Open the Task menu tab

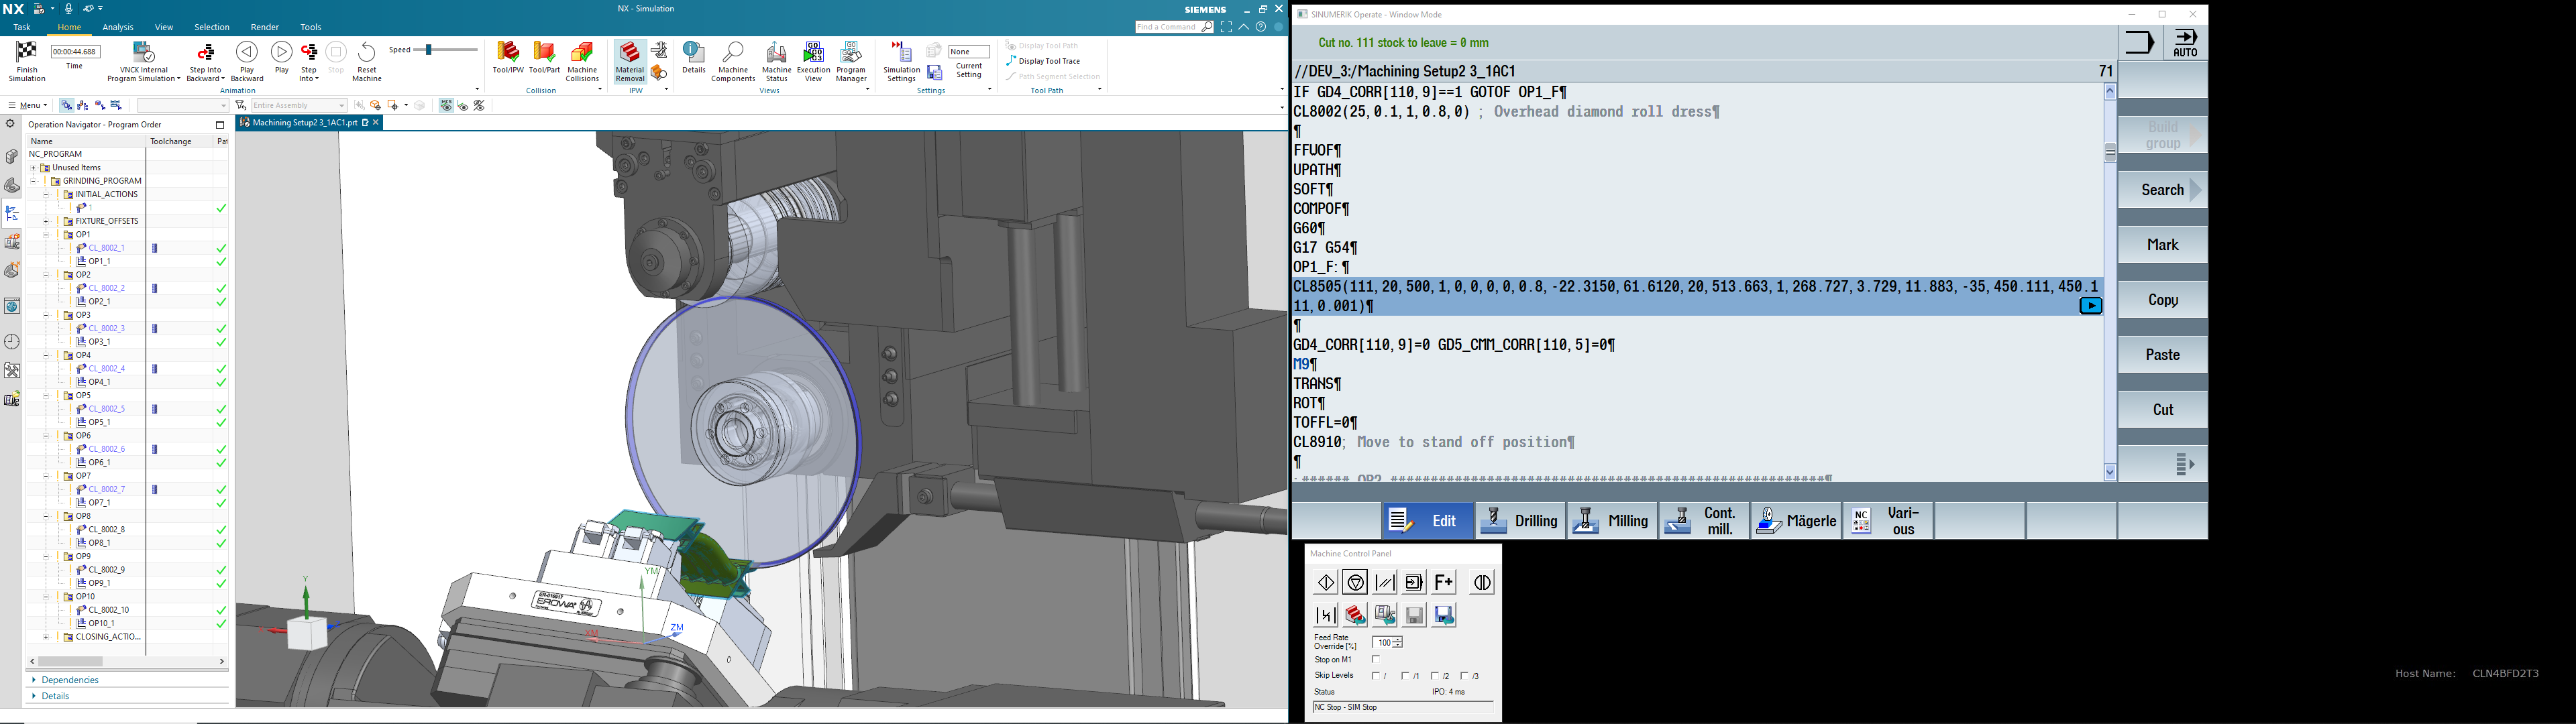tap(22, 27)
